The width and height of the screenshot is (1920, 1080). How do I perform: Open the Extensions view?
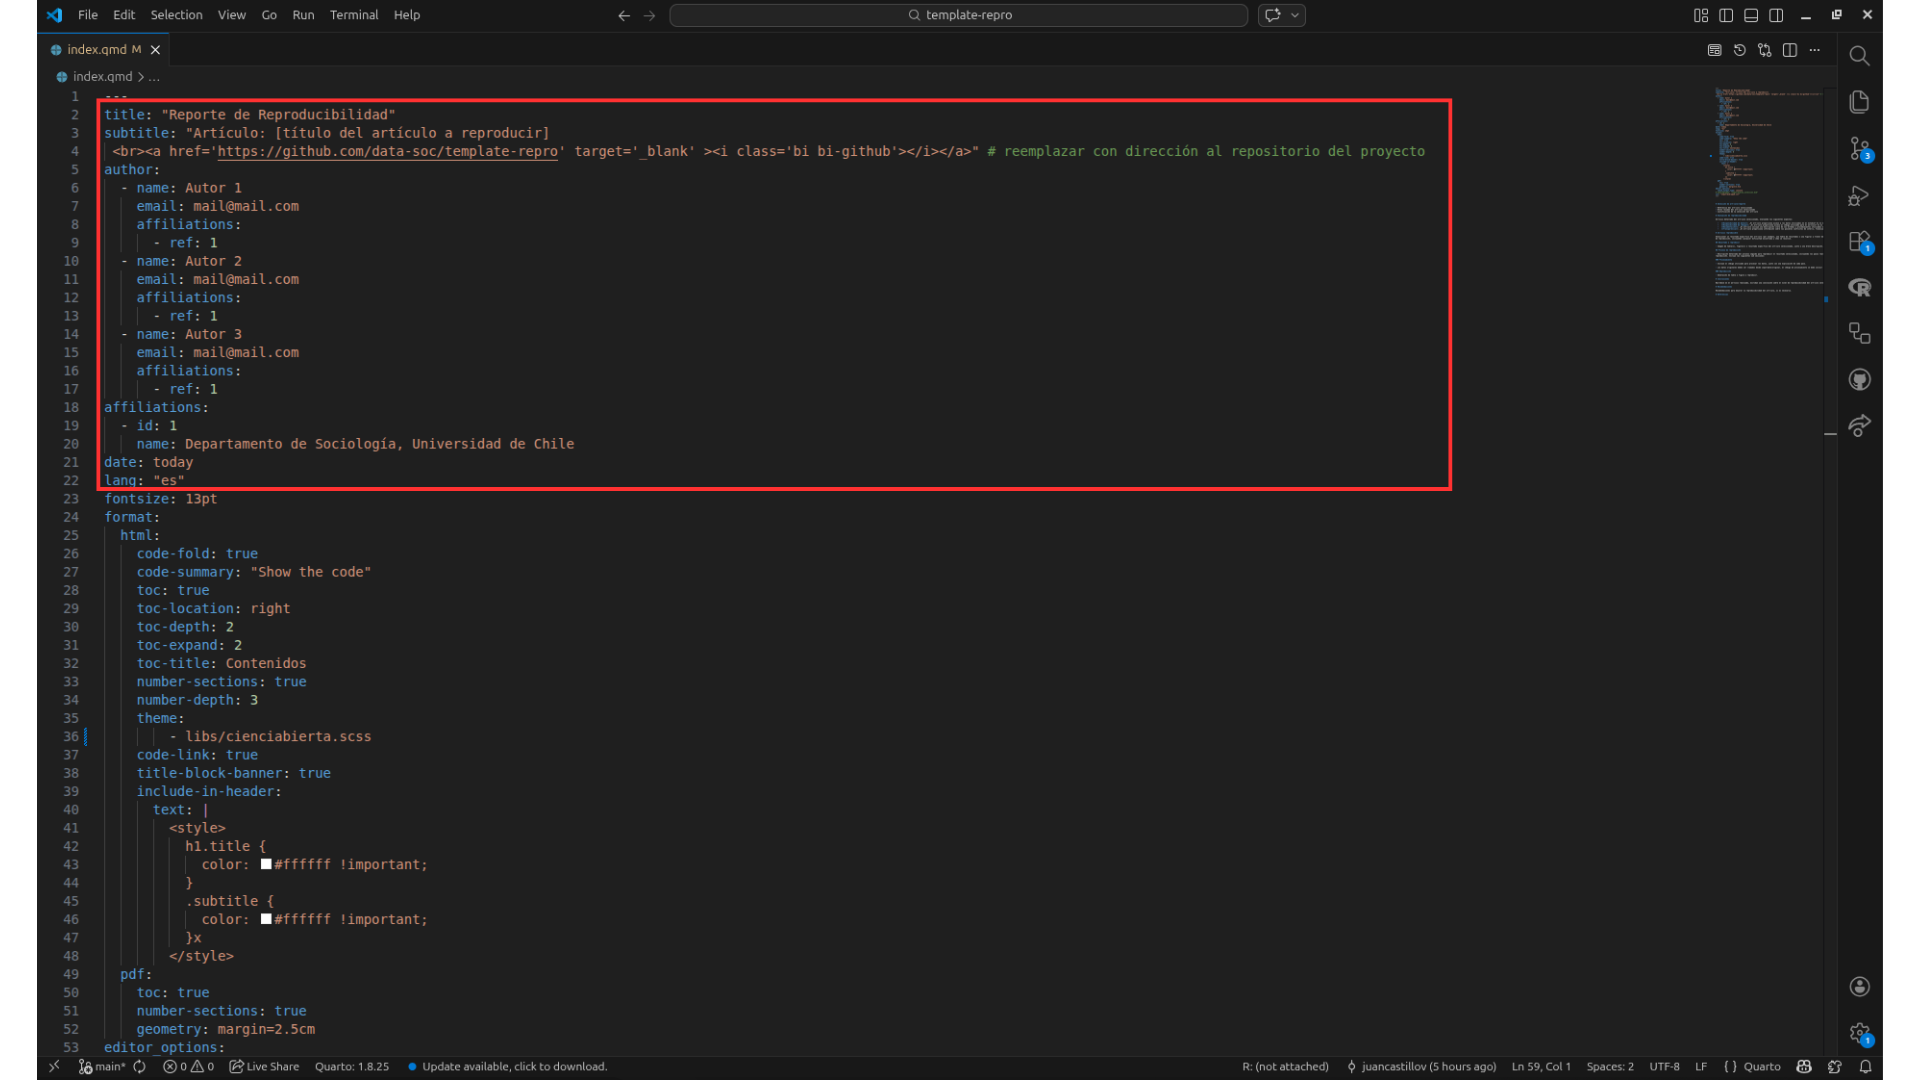point(1859,242)
